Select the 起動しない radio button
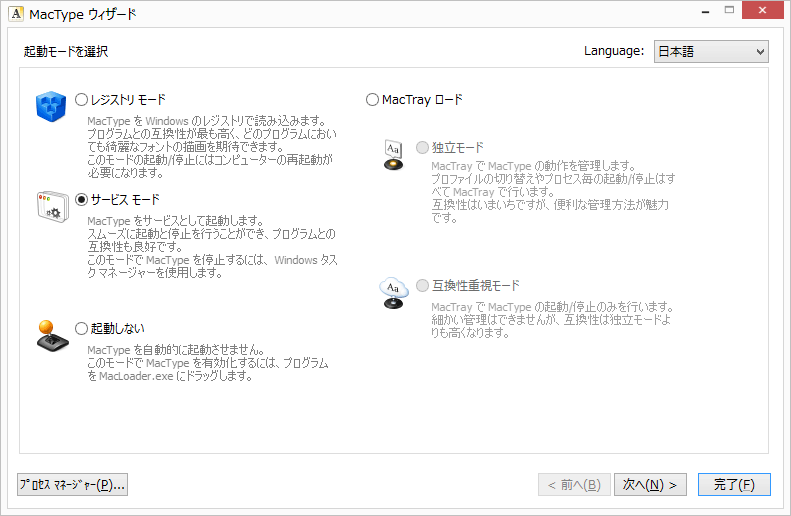This screenshot has height=516, width=791. pos(81,329)
